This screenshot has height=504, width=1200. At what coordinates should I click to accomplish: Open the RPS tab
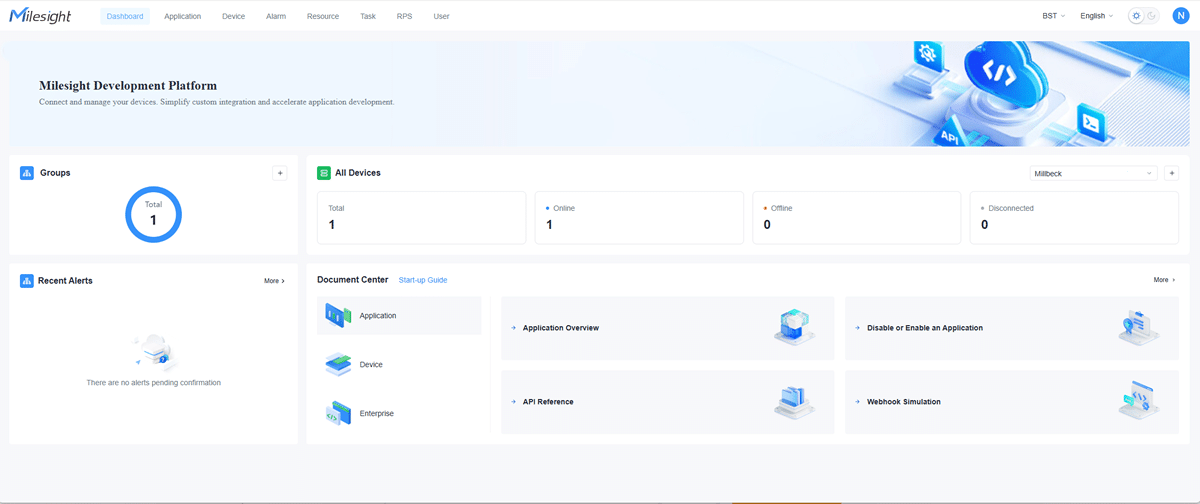click(x=404, y=16)
